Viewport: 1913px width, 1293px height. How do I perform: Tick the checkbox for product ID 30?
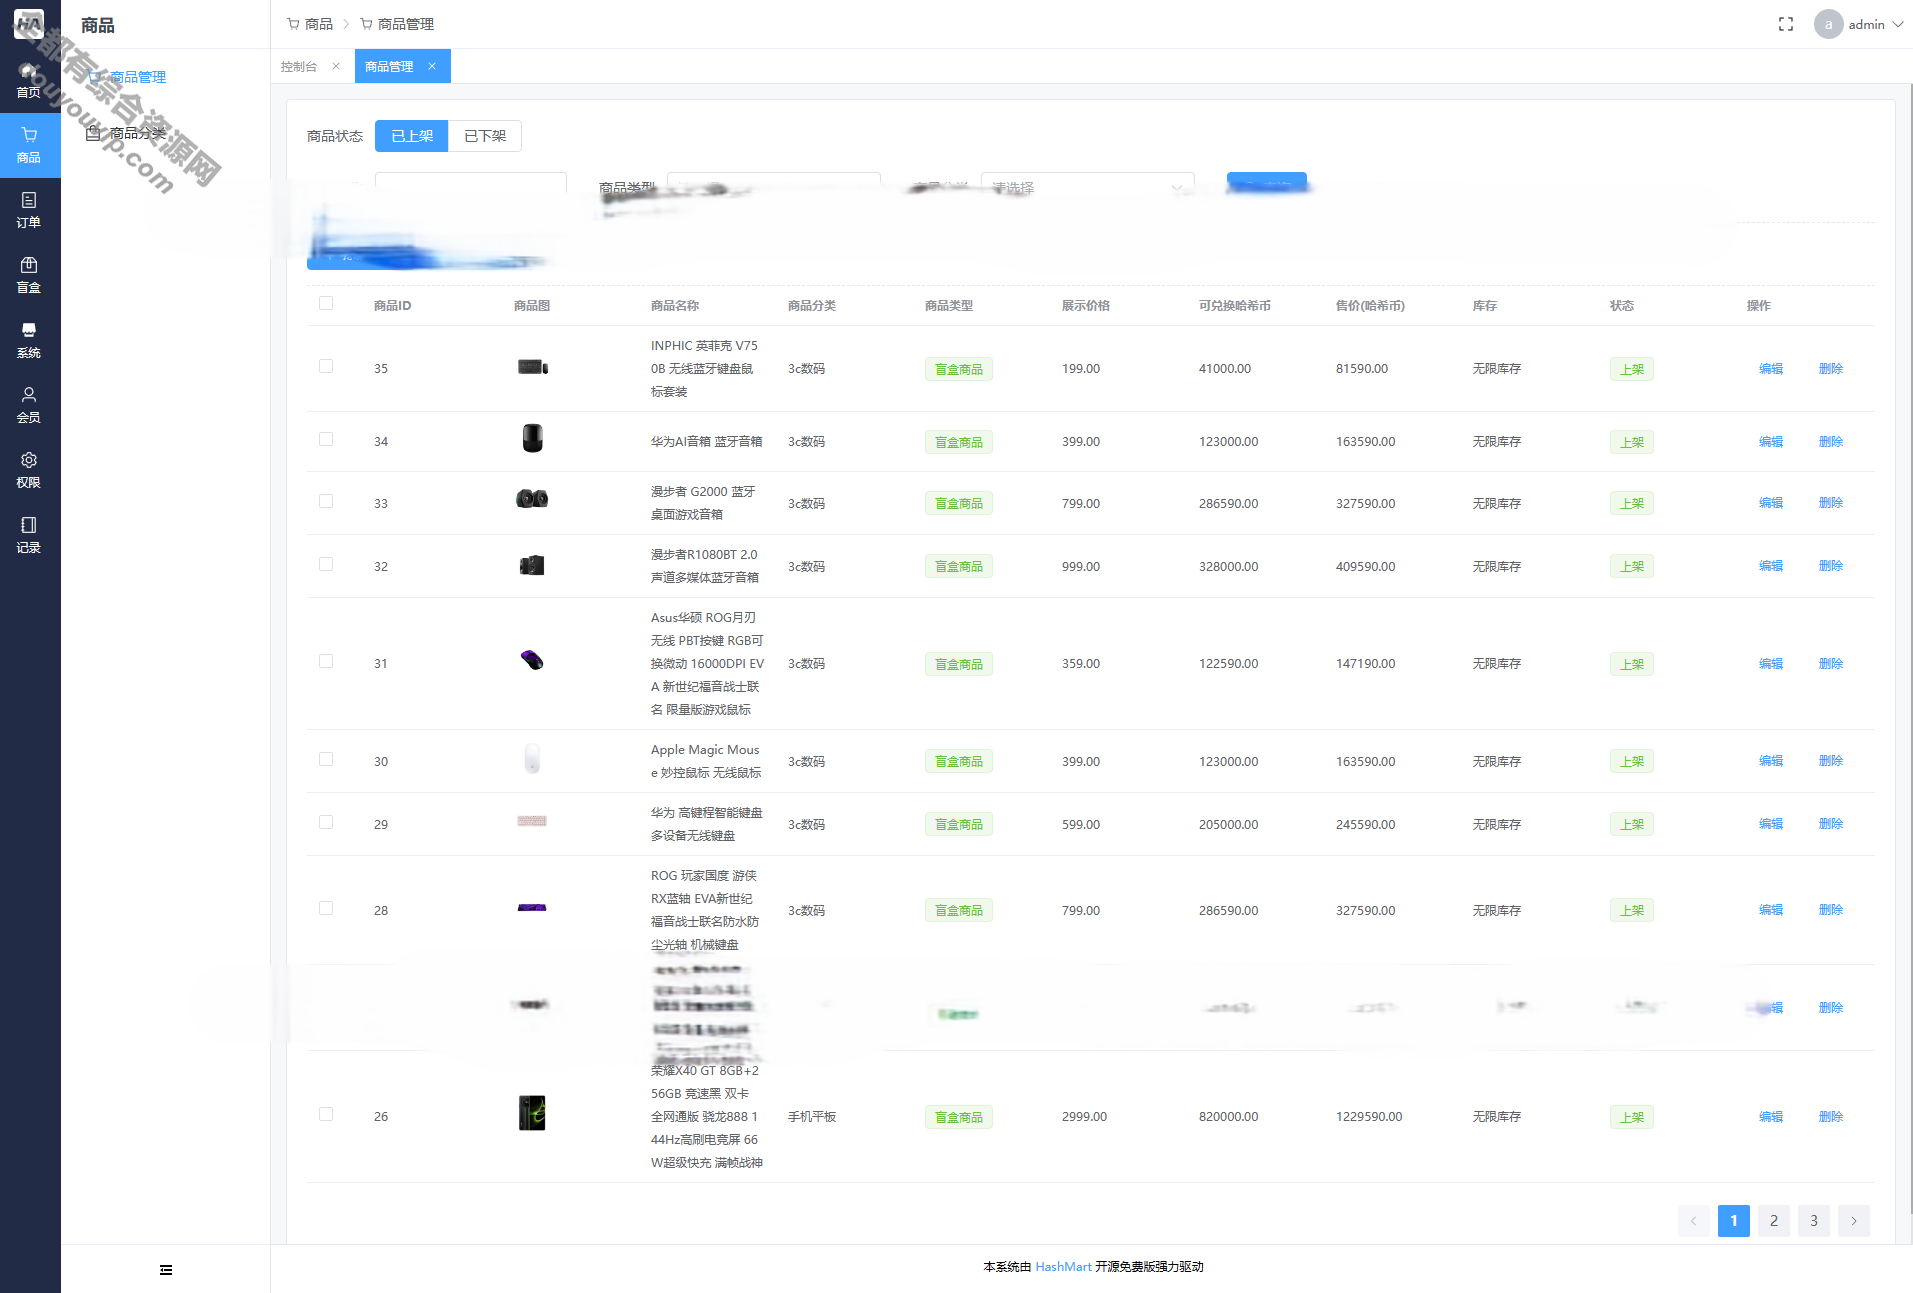pos(326,759)
